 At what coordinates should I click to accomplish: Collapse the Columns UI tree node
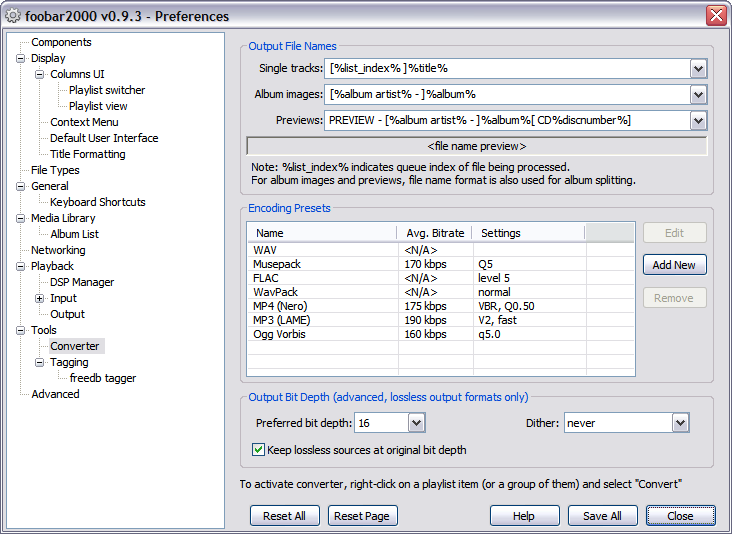(x=40, y=74)
